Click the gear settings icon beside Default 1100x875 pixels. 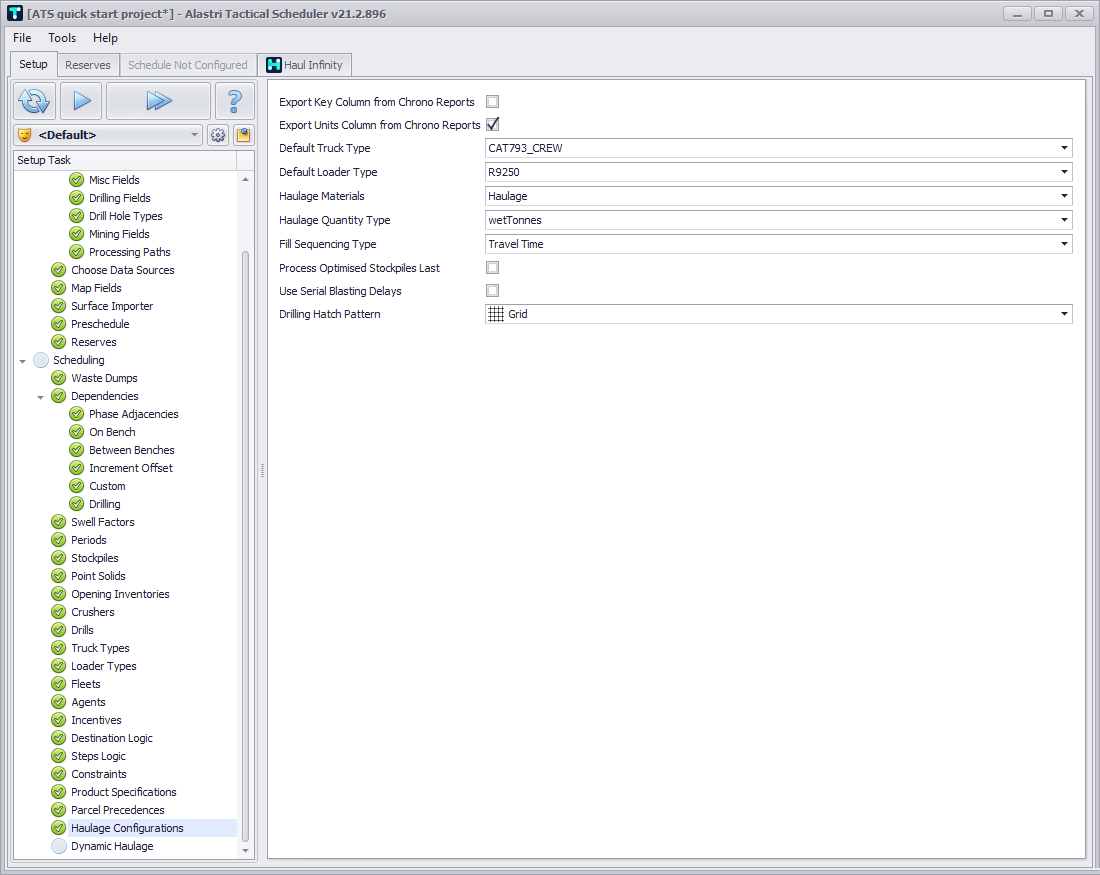point(218,135)
